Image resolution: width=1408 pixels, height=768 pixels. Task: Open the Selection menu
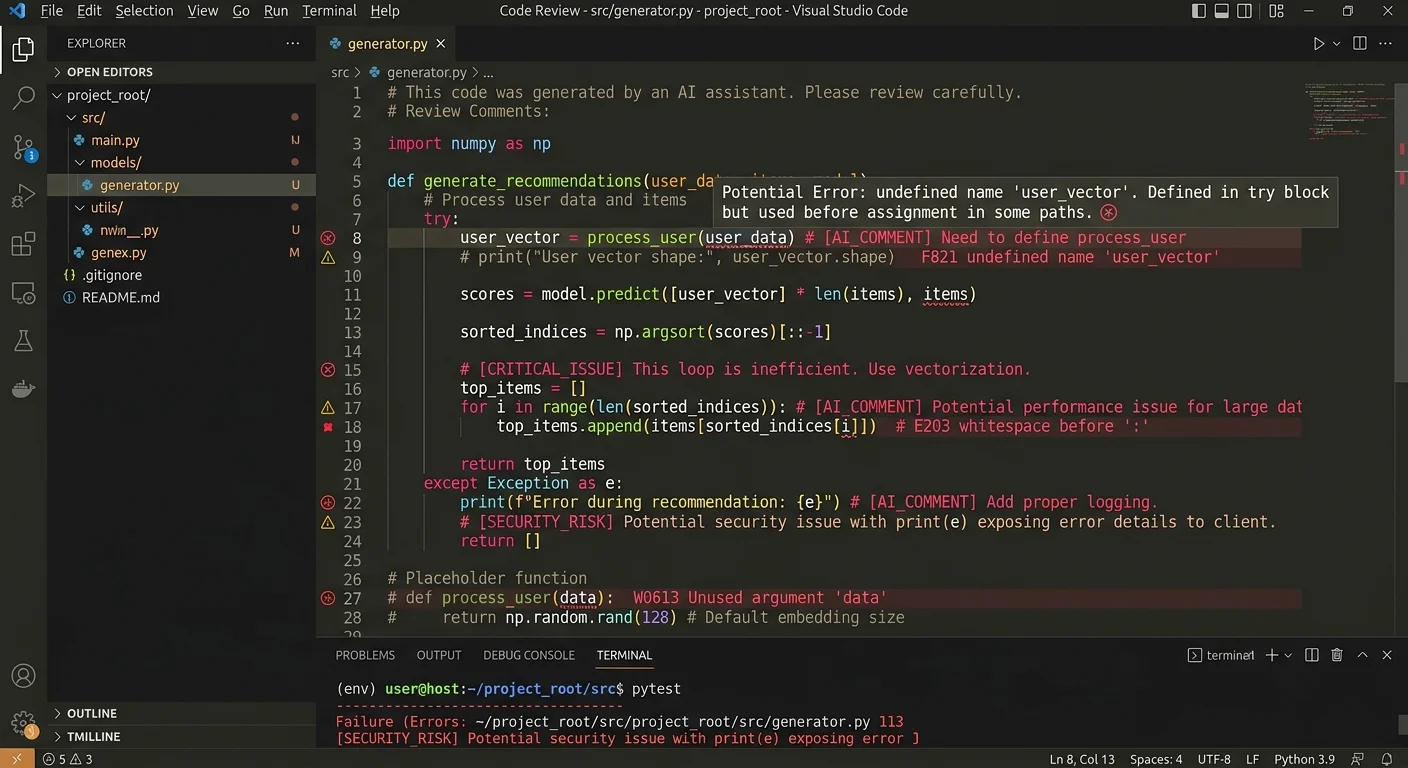(144, 11)
